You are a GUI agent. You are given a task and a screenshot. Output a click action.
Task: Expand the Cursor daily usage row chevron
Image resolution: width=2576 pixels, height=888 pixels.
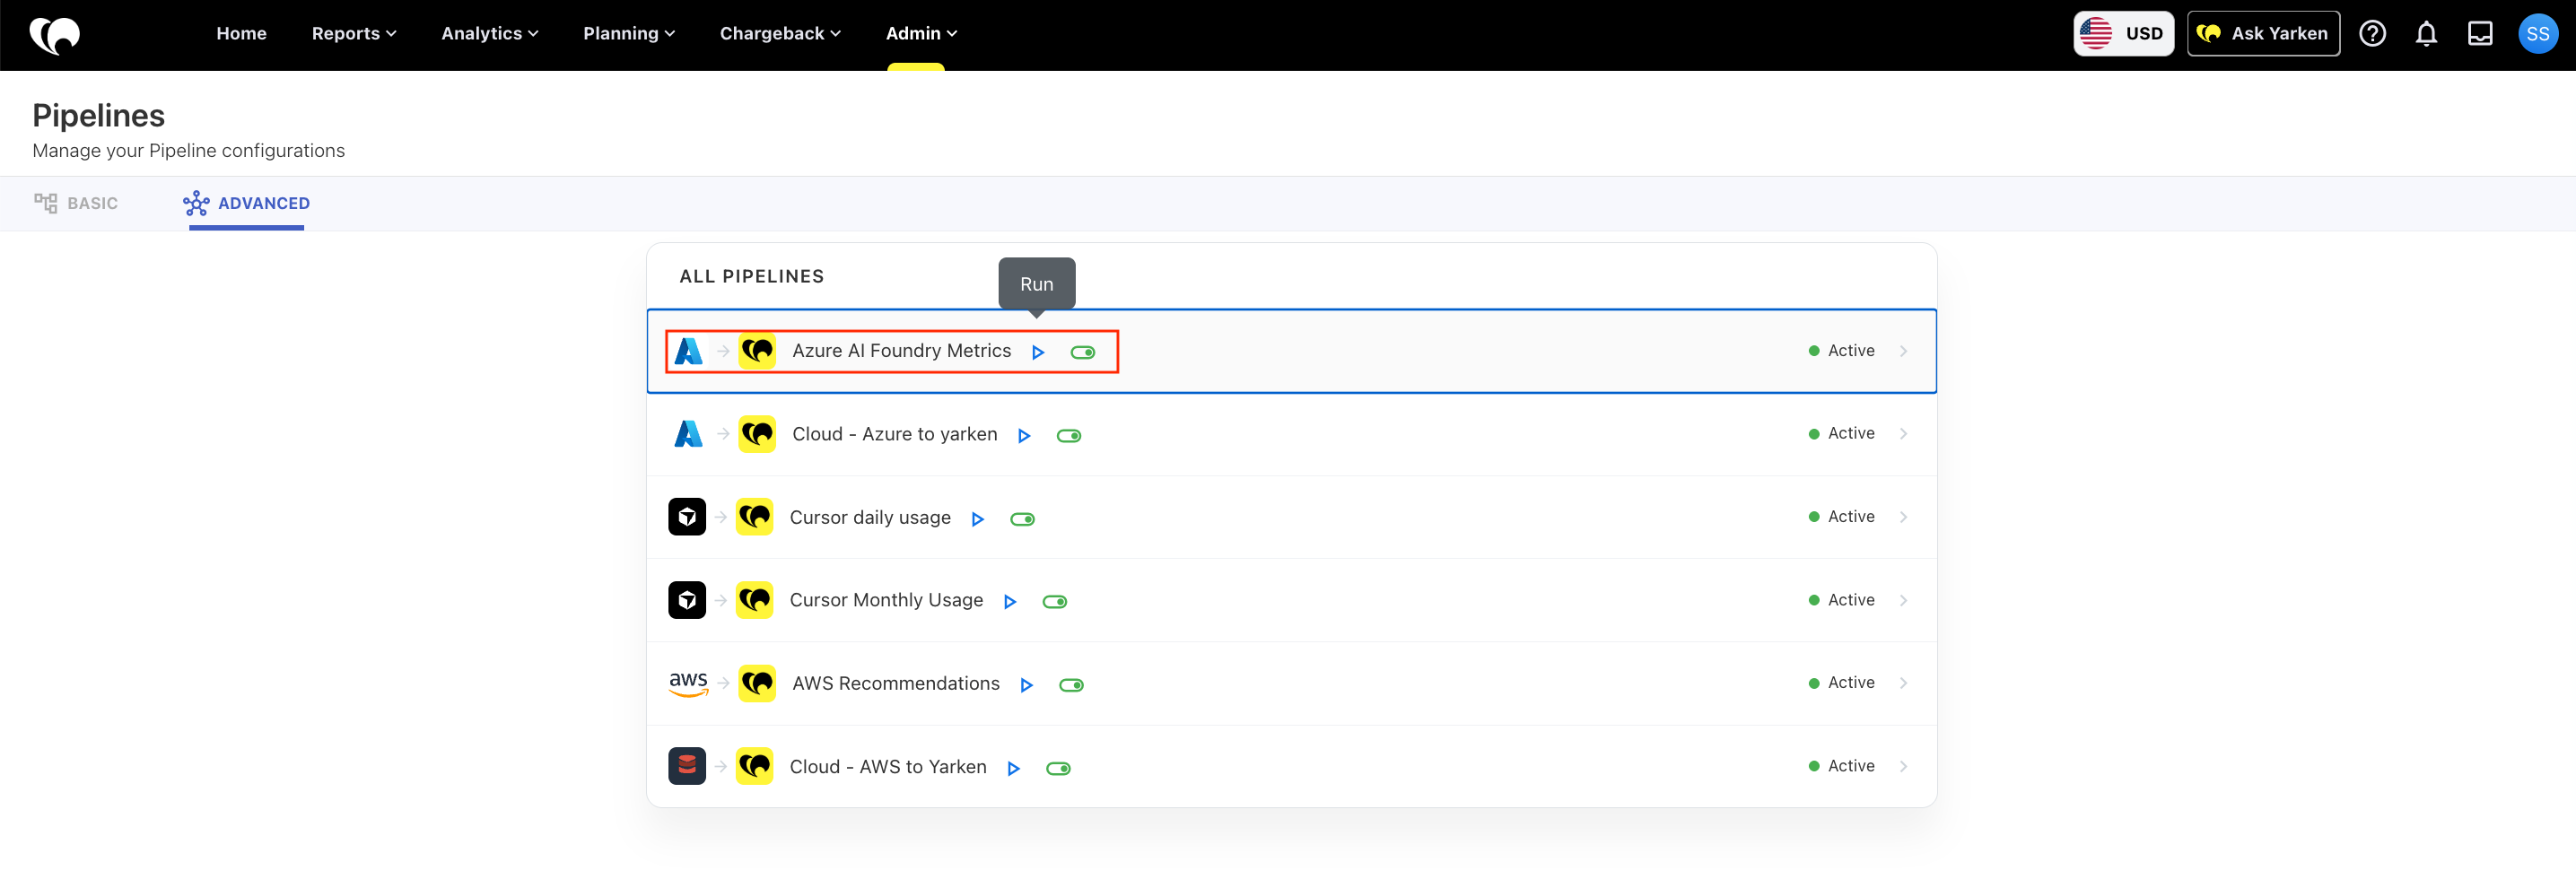pyautogui.click(x=1903, y=517)
